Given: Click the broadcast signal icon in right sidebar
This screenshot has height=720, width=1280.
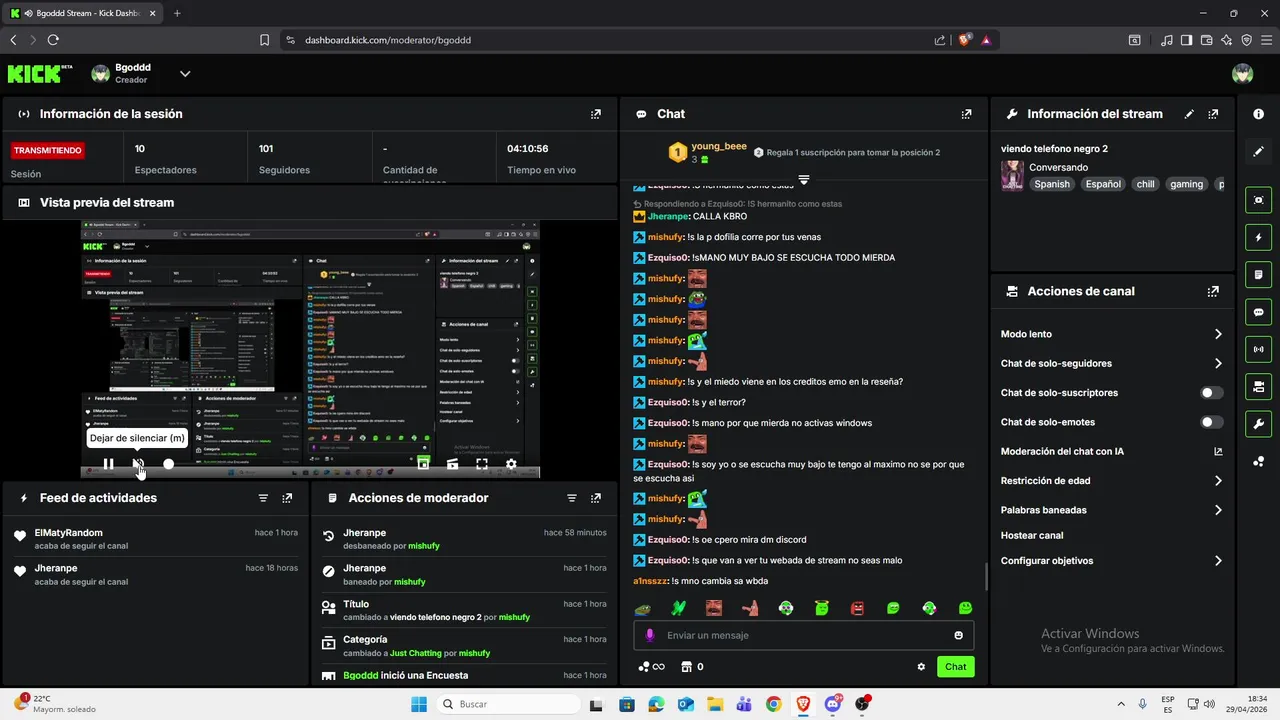Looking at the screenshot, I should coord(1259,349).
